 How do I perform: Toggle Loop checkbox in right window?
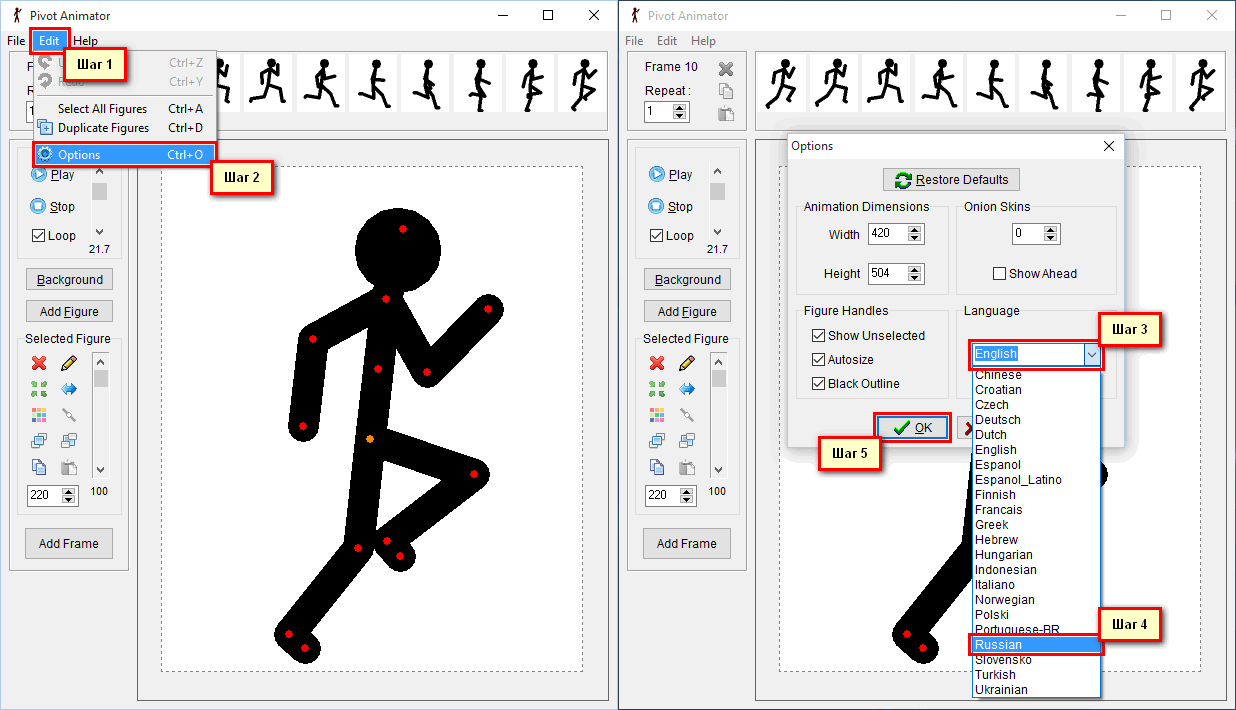[657, 236]
